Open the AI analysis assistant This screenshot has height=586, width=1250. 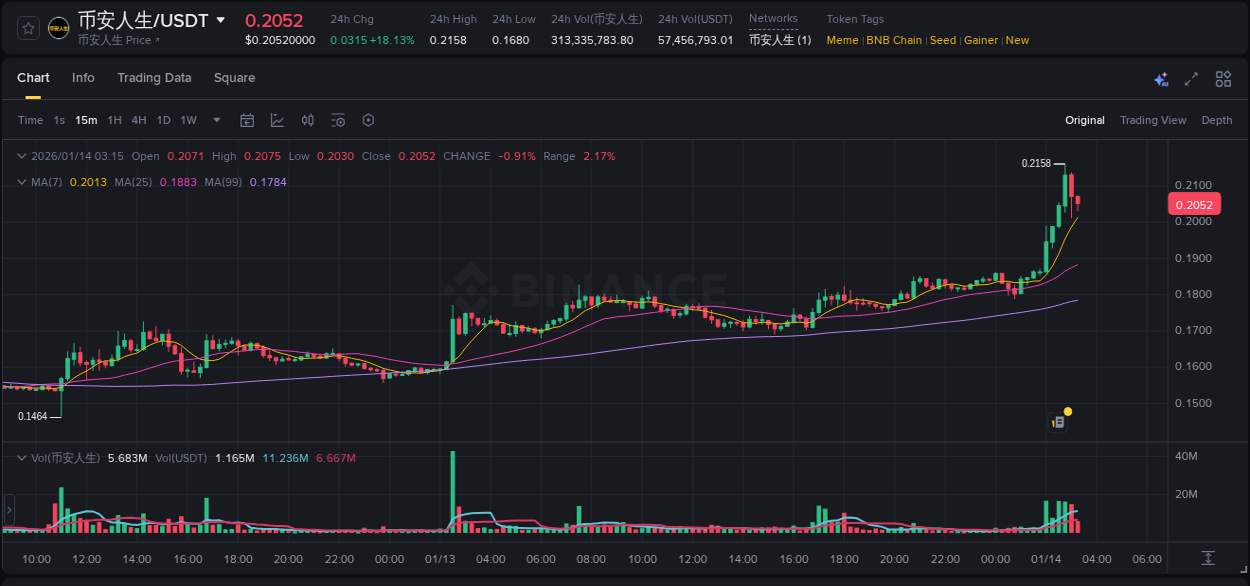click(1160, 78)
